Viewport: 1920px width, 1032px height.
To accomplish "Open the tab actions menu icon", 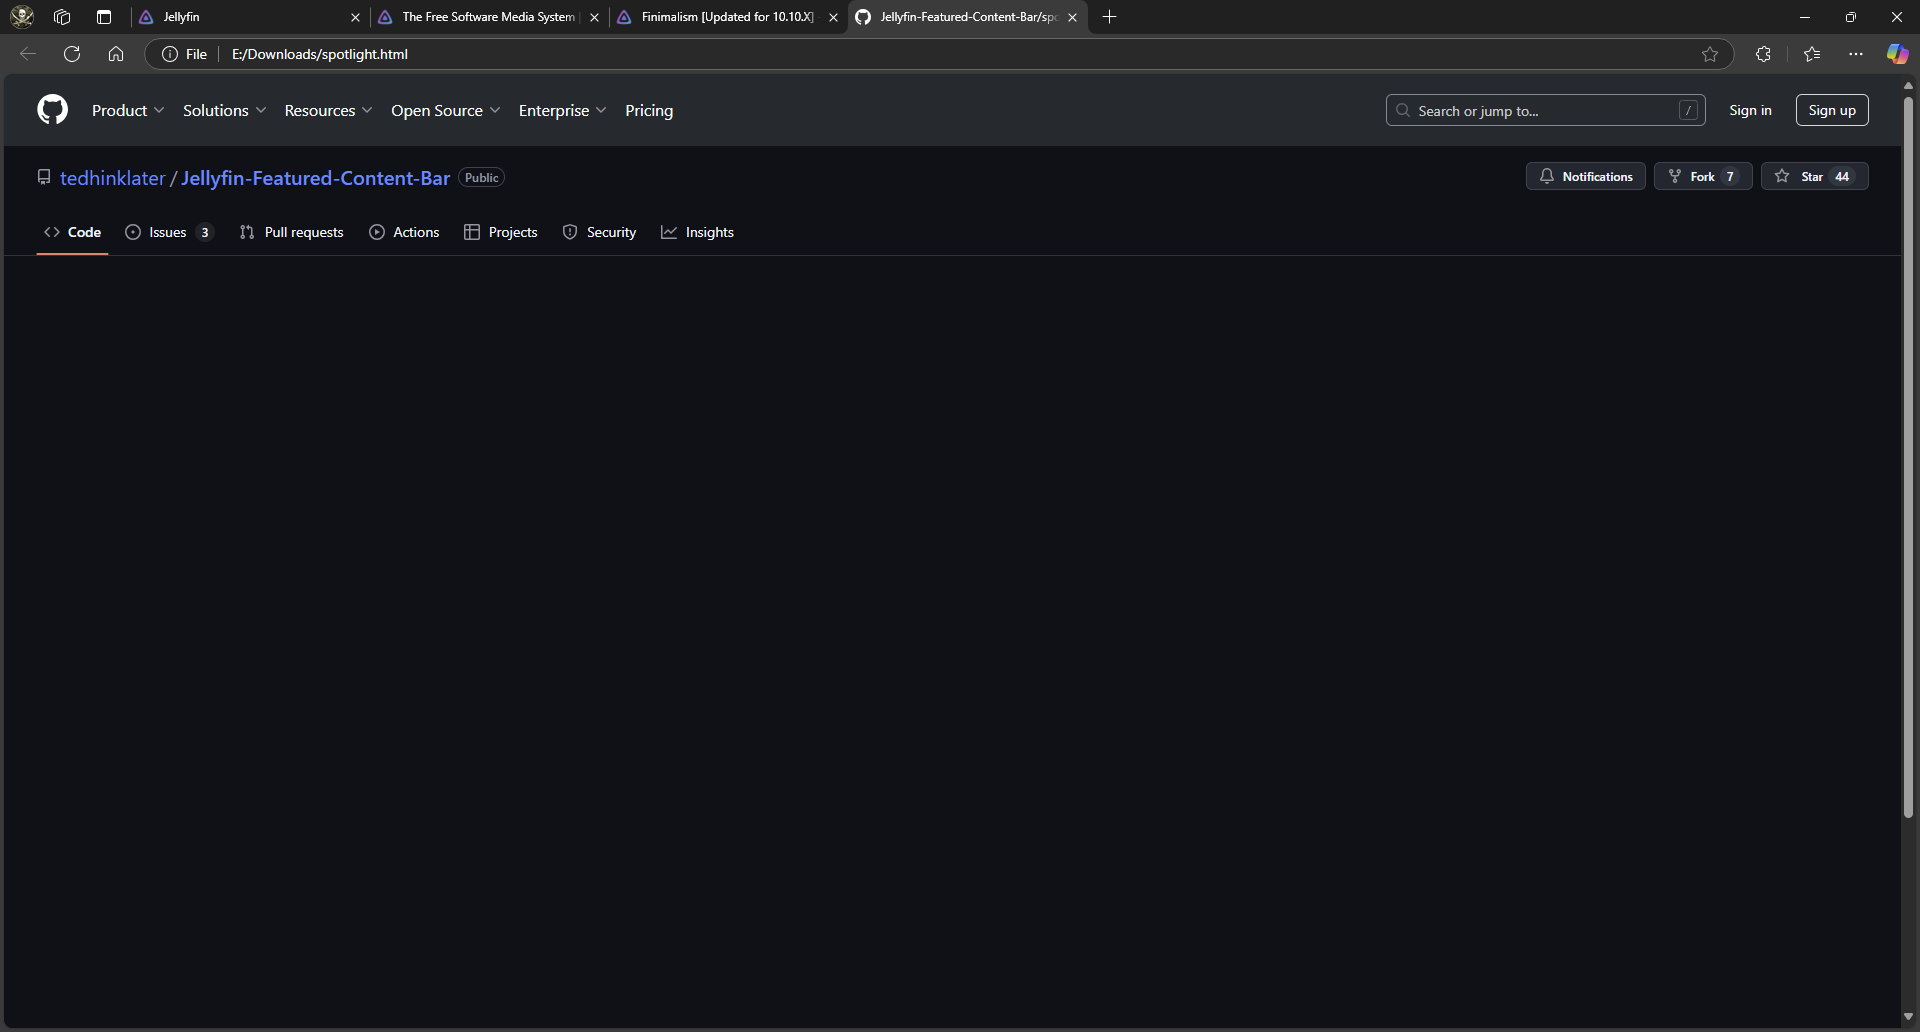I will coord(104,17).
